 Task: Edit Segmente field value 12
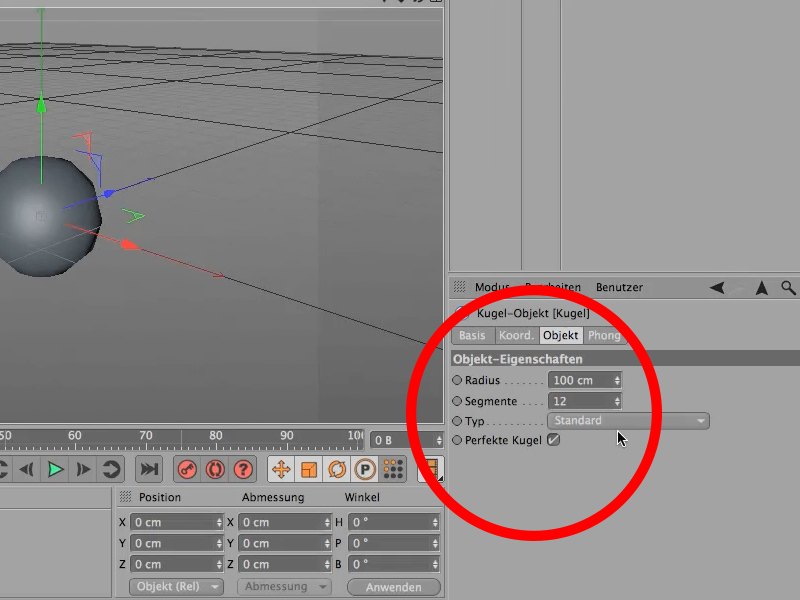point(580,401)
